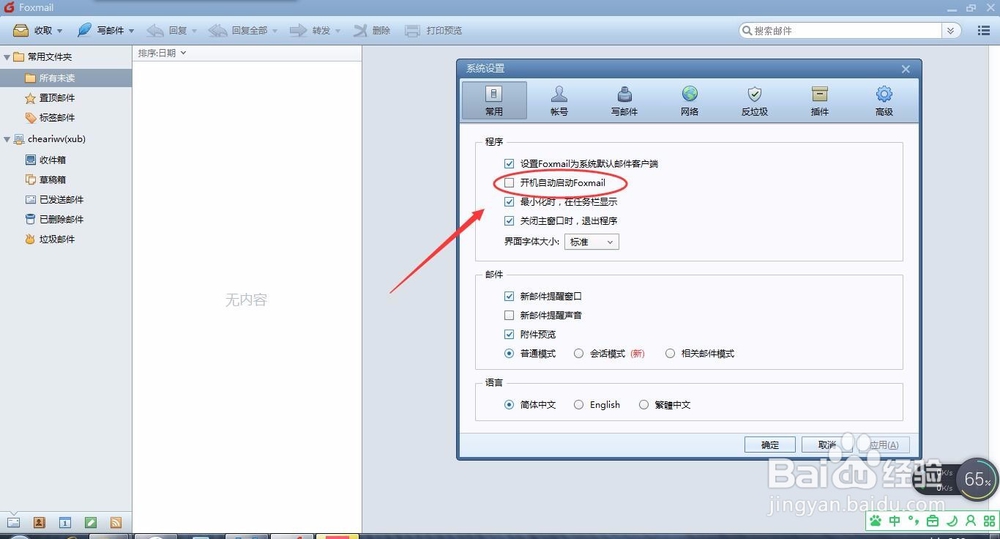
Task: Click the paw icon in tray bar
Action: coord(876,521)
